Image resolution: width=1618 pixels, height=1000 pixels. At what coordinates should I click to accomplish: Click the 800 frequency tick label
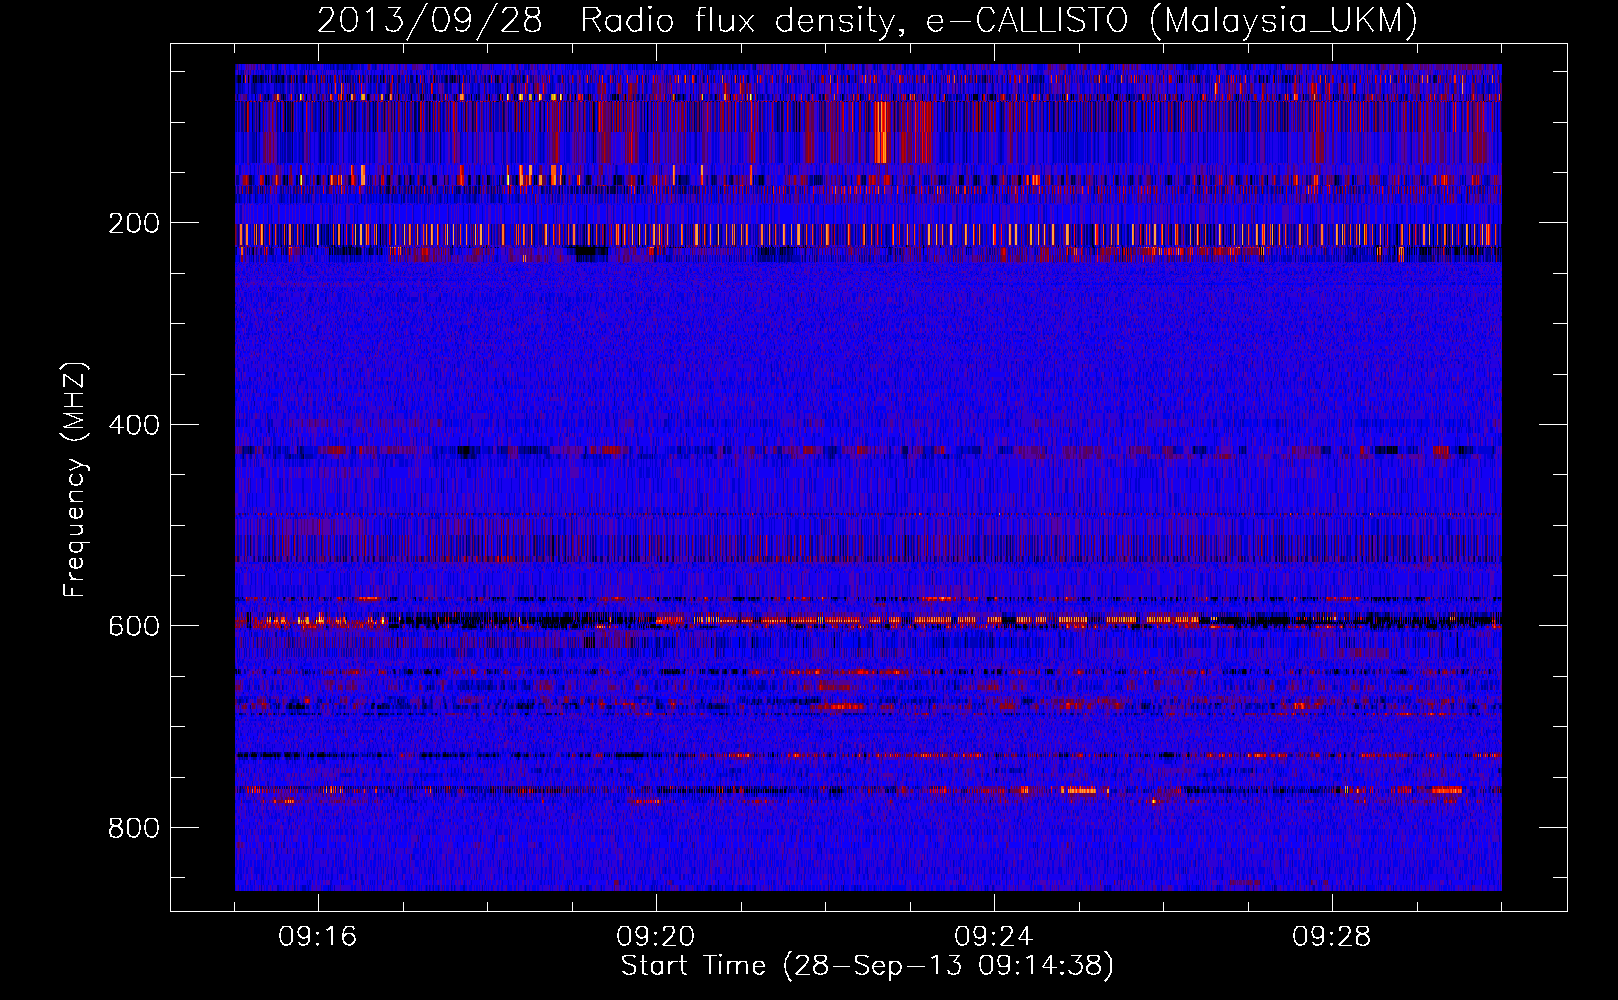(134, 828)
